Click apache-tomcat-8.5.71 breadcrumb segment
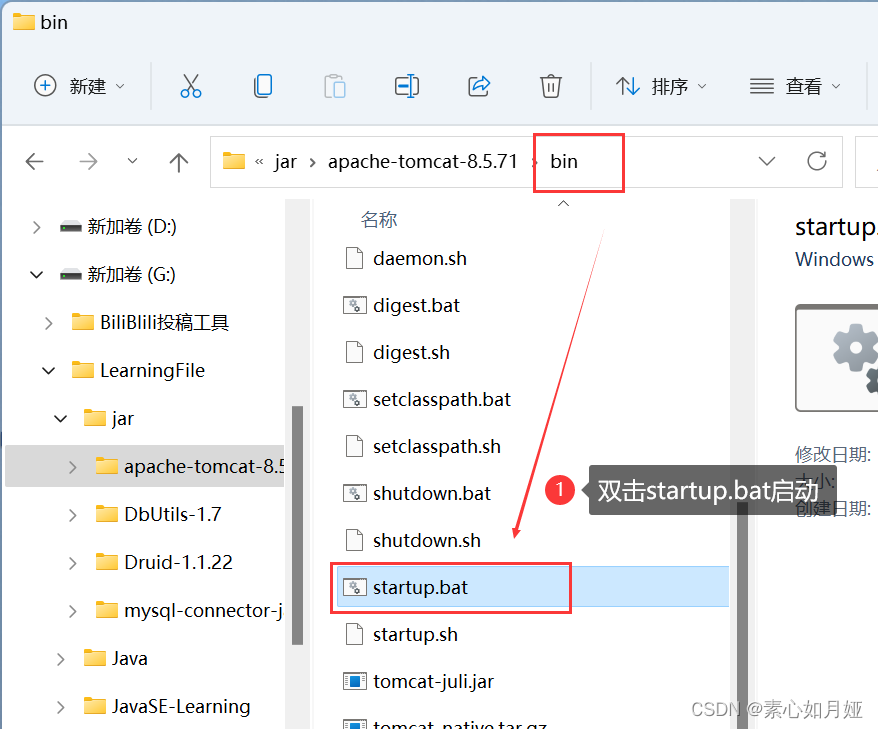The image size is (878, 729). click(423, 162)
